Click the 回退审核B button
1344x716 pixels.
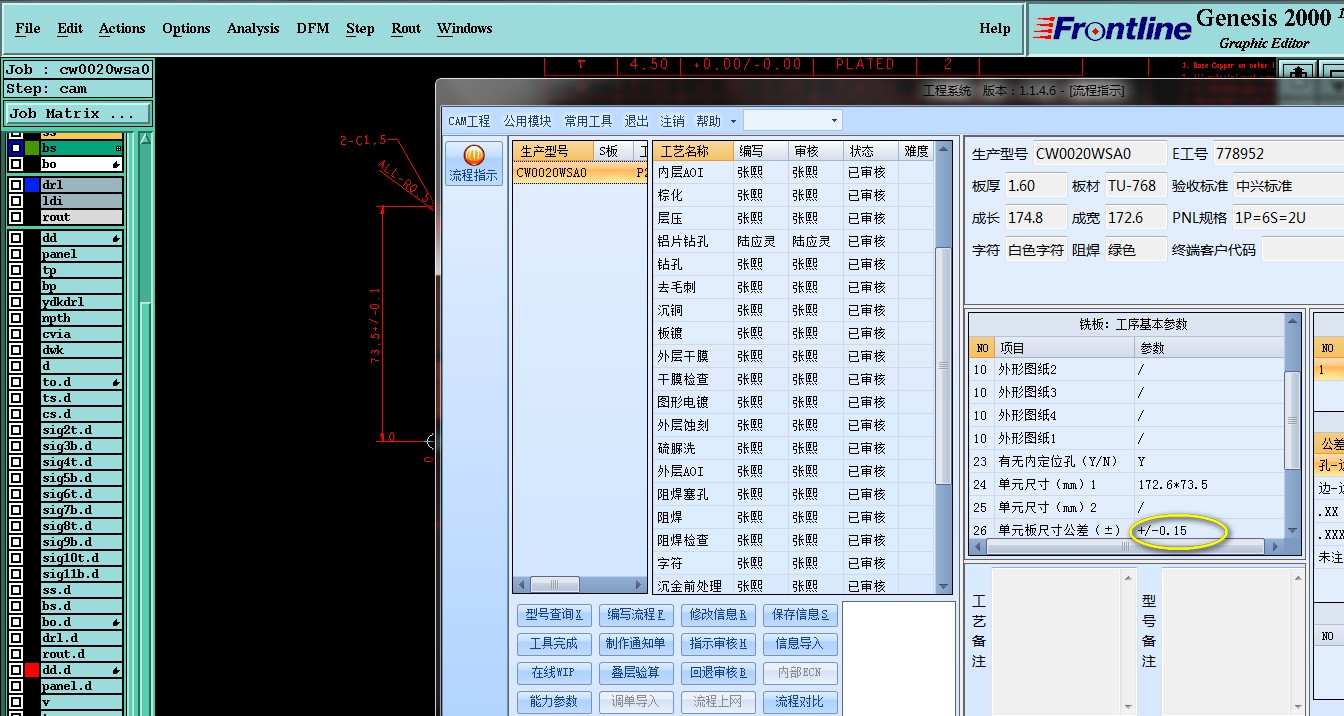pos(718,672)
